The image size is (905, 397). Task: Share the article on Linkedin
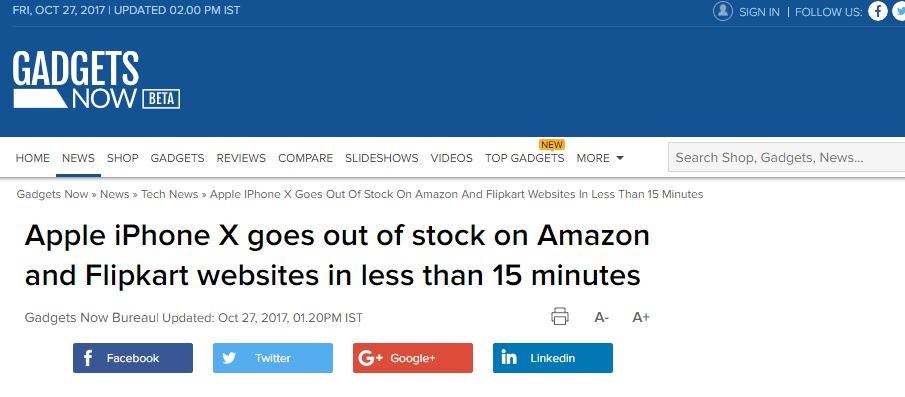click(x=553, y=358)
